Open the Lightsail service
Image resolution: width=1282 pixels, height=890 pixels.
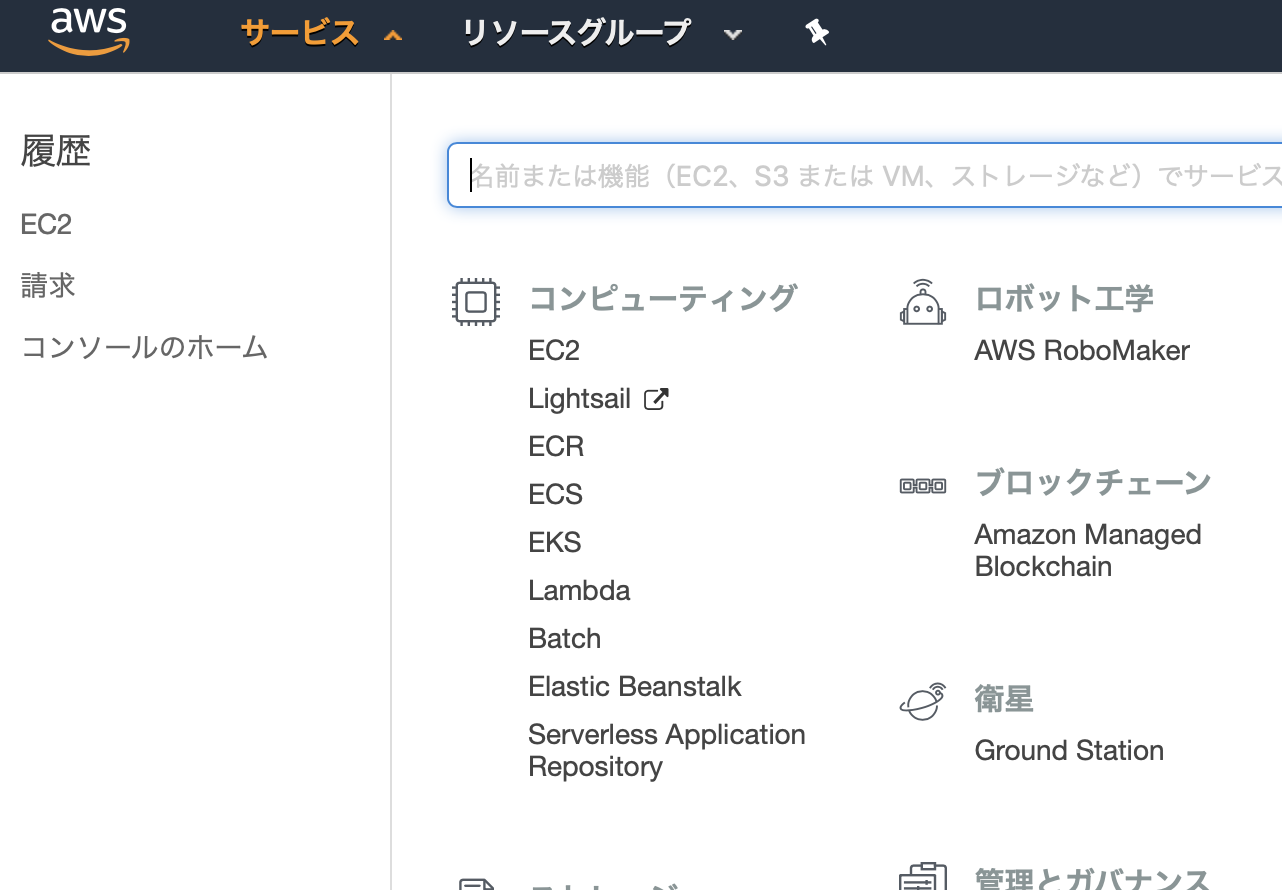coord(580,399)
